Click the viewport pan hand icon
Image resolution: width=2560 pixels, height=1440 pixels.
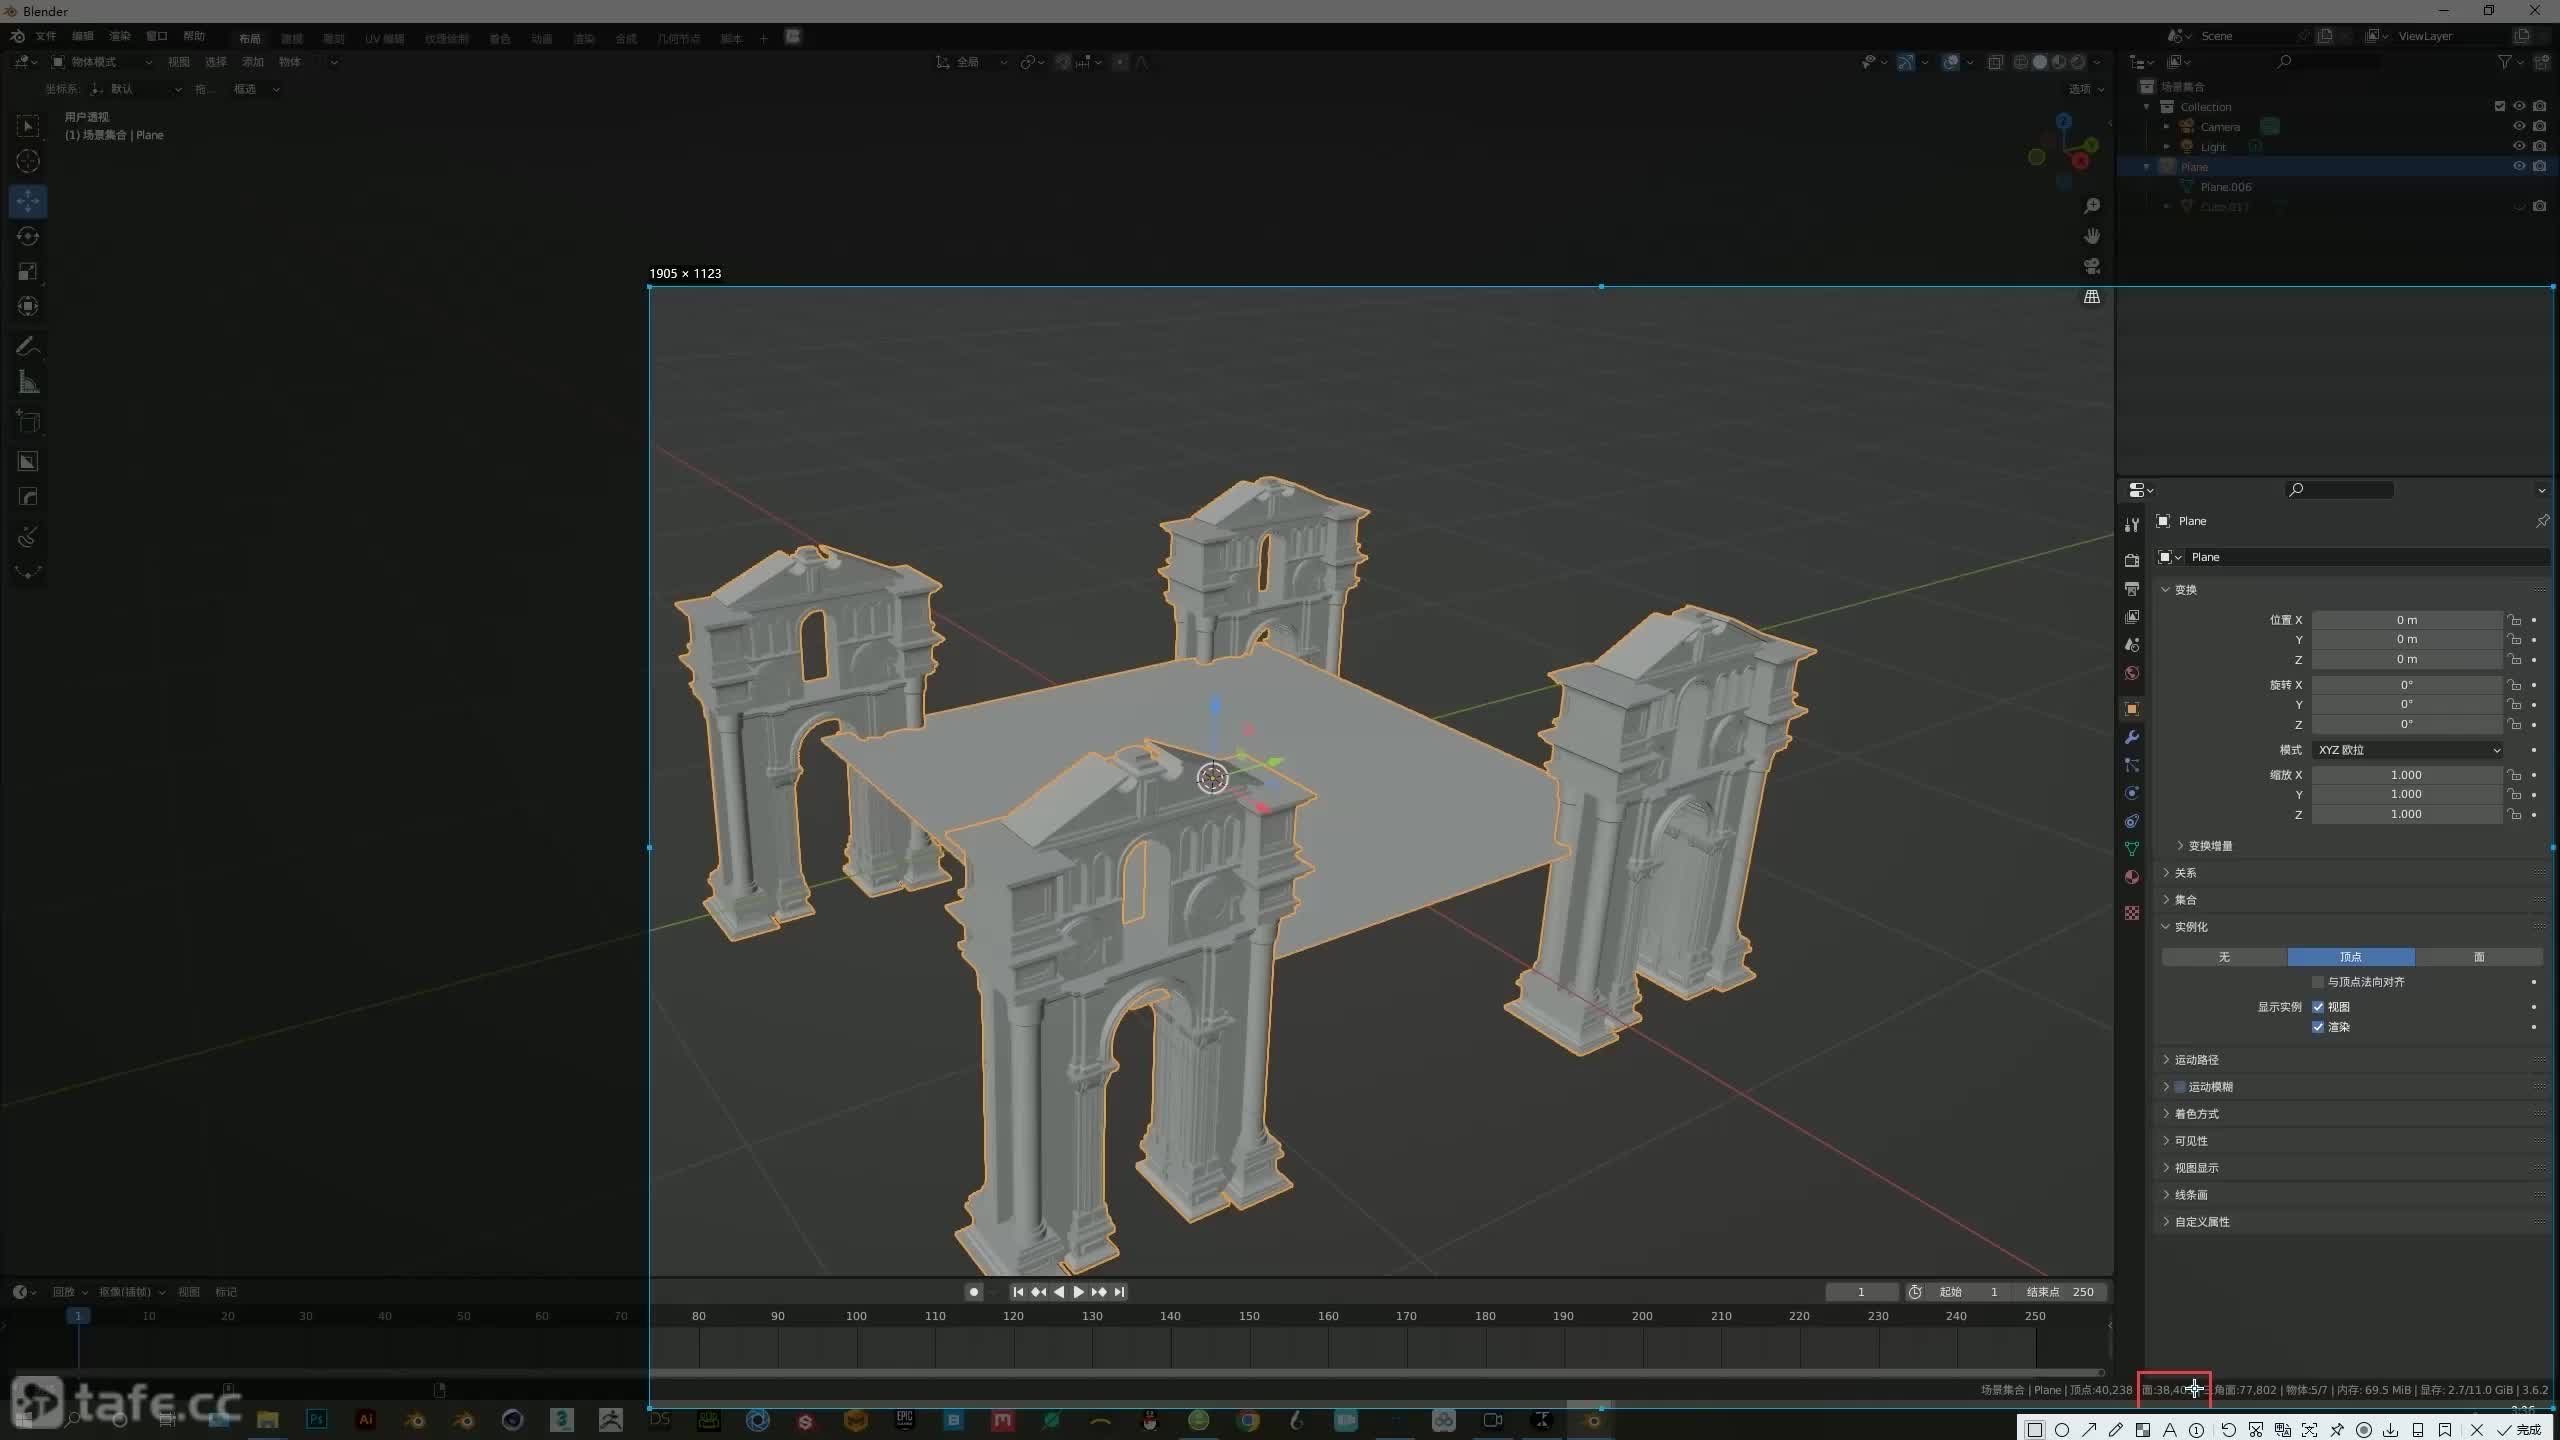(2092, 236)
